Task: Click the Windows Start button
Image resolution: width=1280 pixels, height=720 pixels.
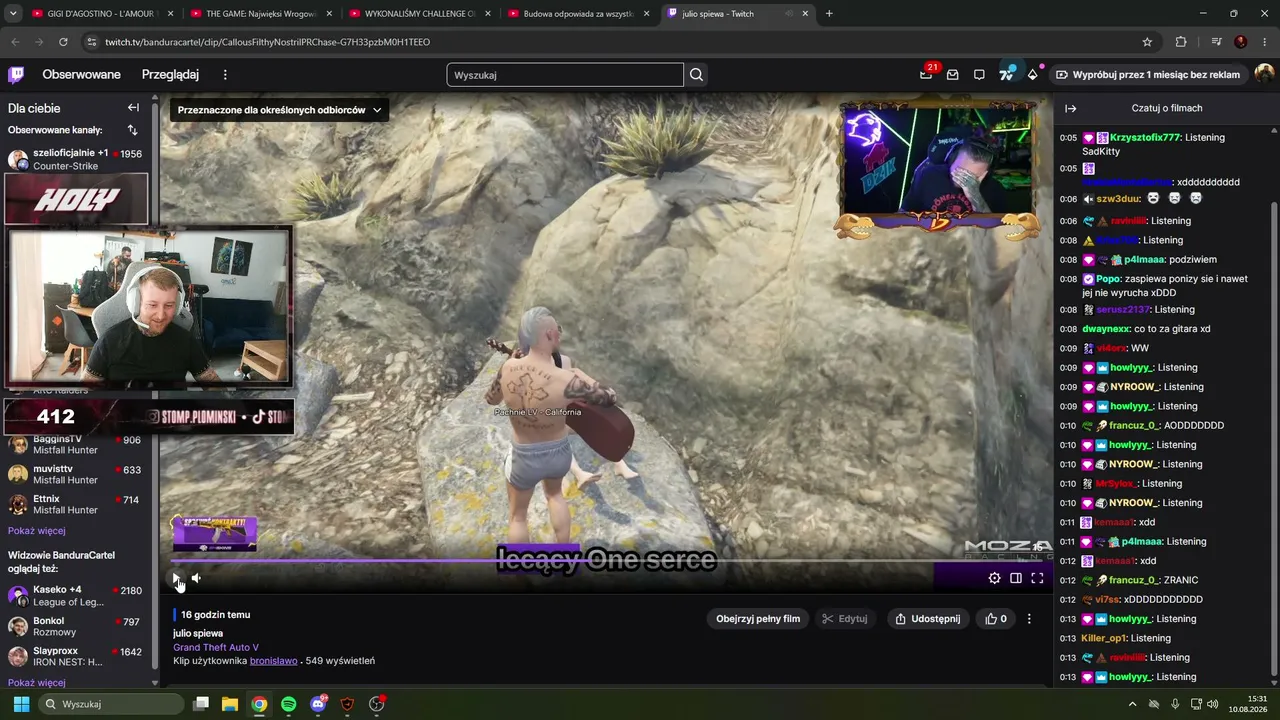Action: [x=21, y=704]
